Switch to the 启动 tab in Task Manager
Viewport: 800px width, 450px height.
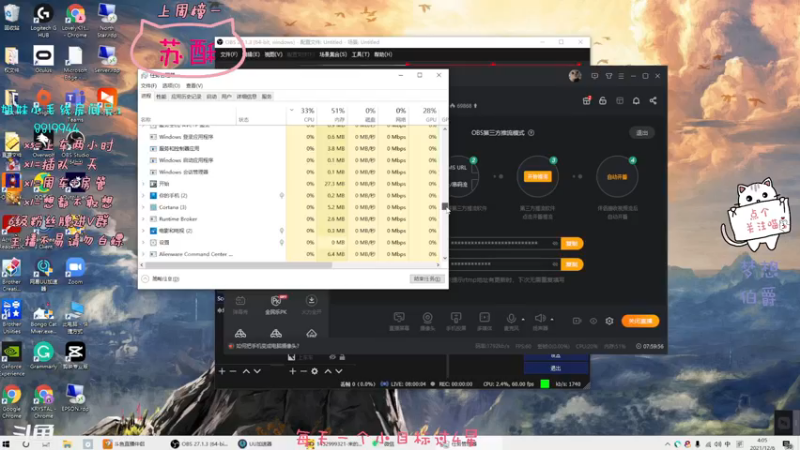tap(212, 96)
